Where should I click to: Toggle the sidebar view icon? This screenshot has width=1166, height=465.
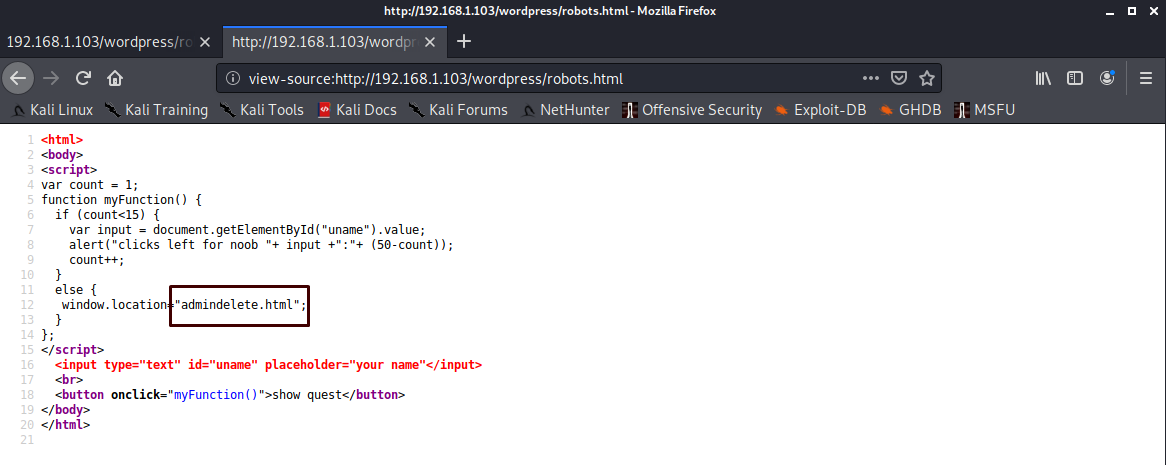(x=1075, y=78)
